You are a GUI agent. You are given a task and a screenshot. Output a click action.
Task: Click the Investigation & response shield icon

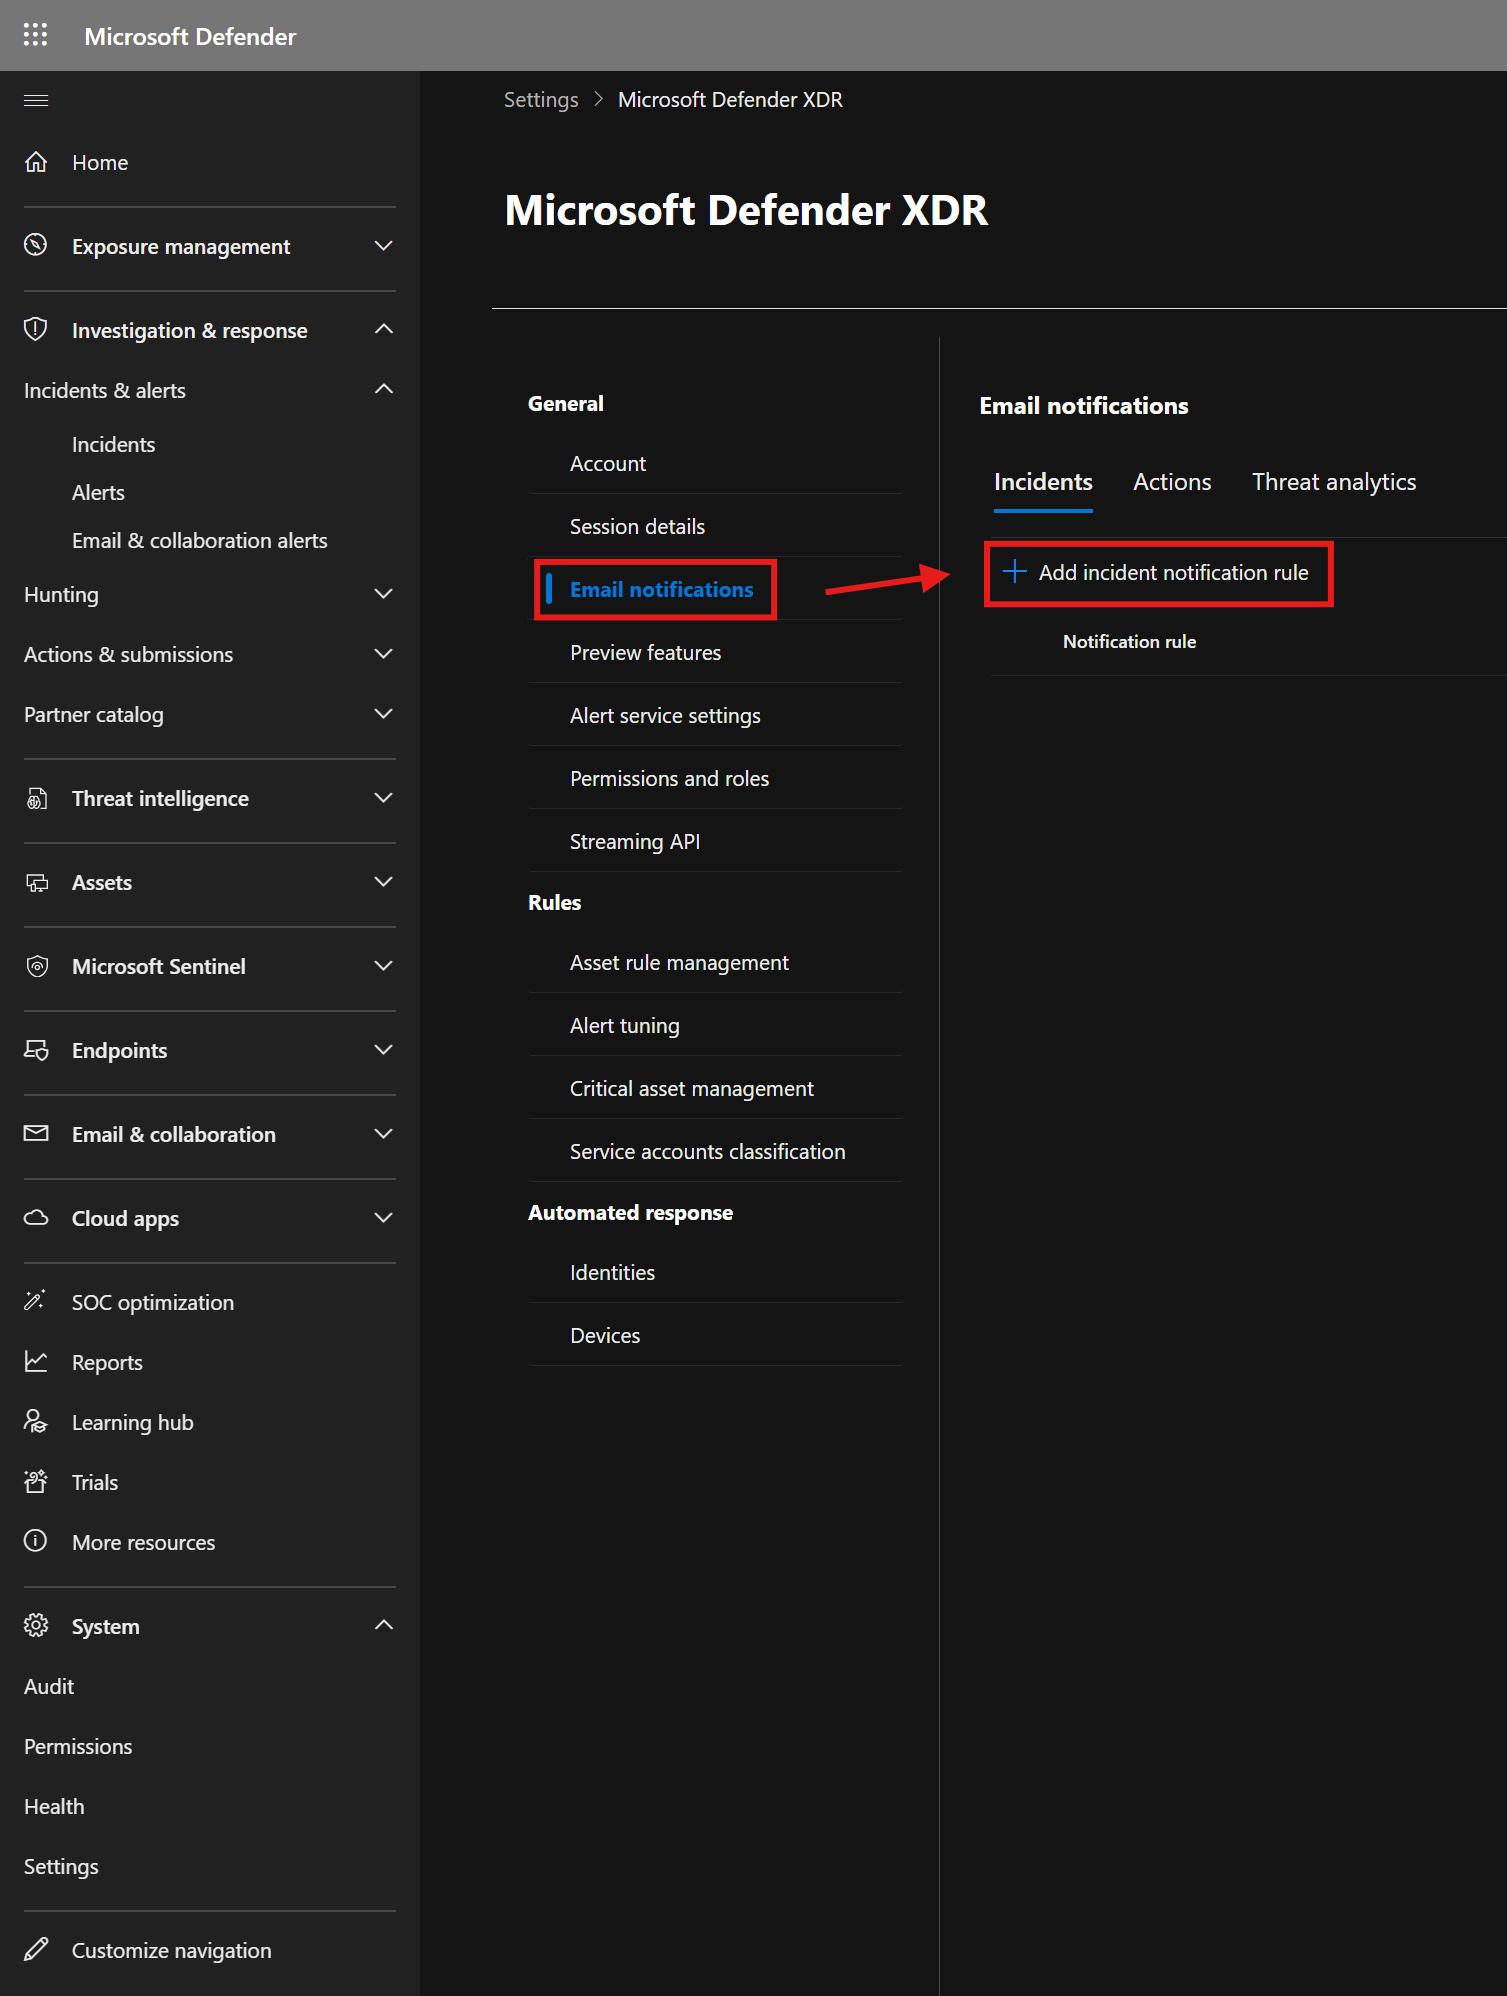pos(36,330)
